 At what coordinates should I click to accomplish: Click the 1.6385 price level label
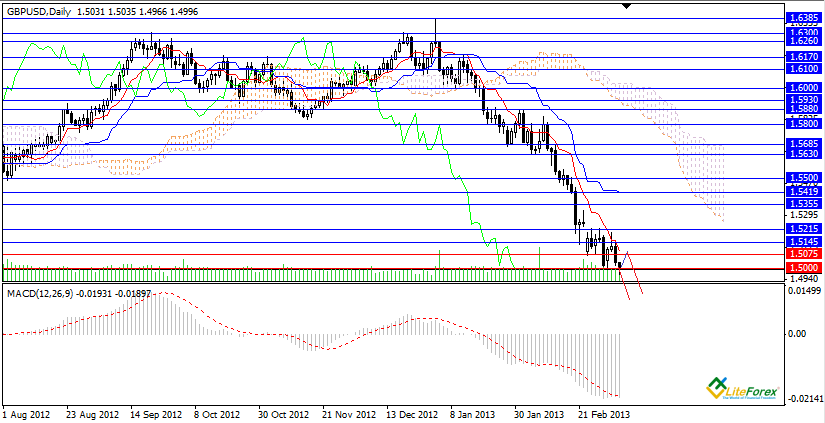click(803, 18)
